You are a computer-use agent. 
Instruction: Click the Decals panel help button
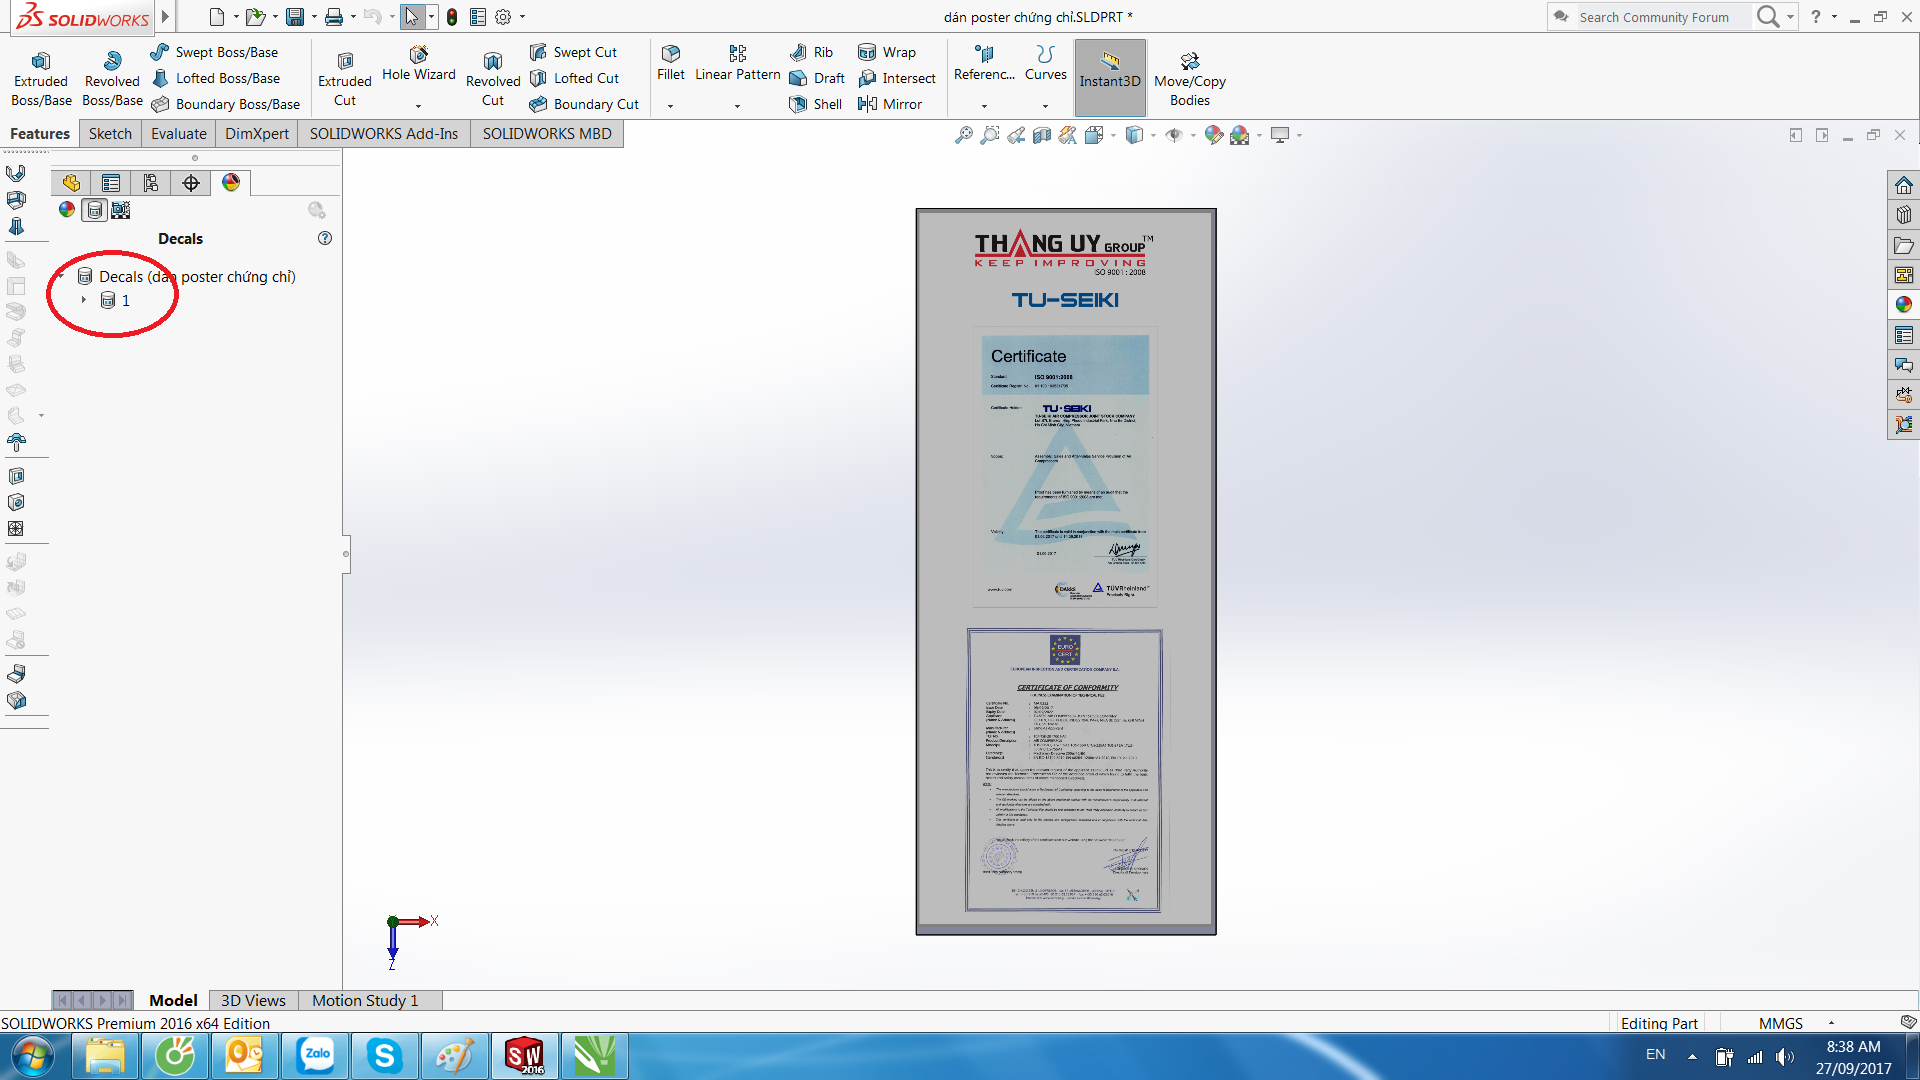[x=325, y=238]
